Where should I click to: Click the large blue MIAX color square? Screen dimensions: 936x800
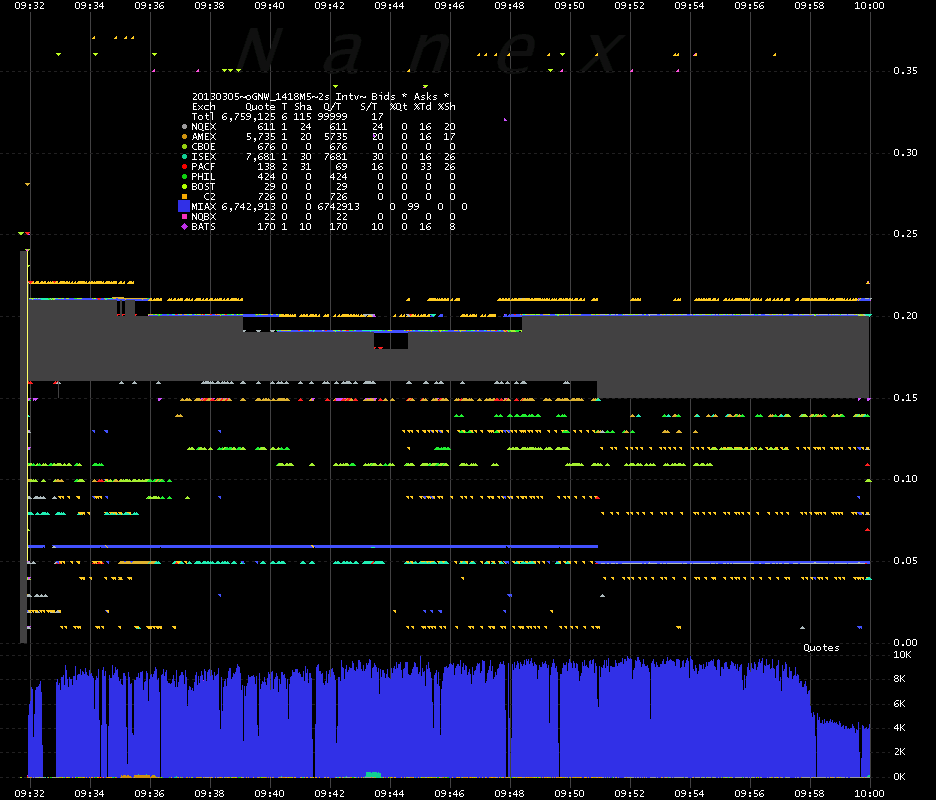[x=184, y=207]
